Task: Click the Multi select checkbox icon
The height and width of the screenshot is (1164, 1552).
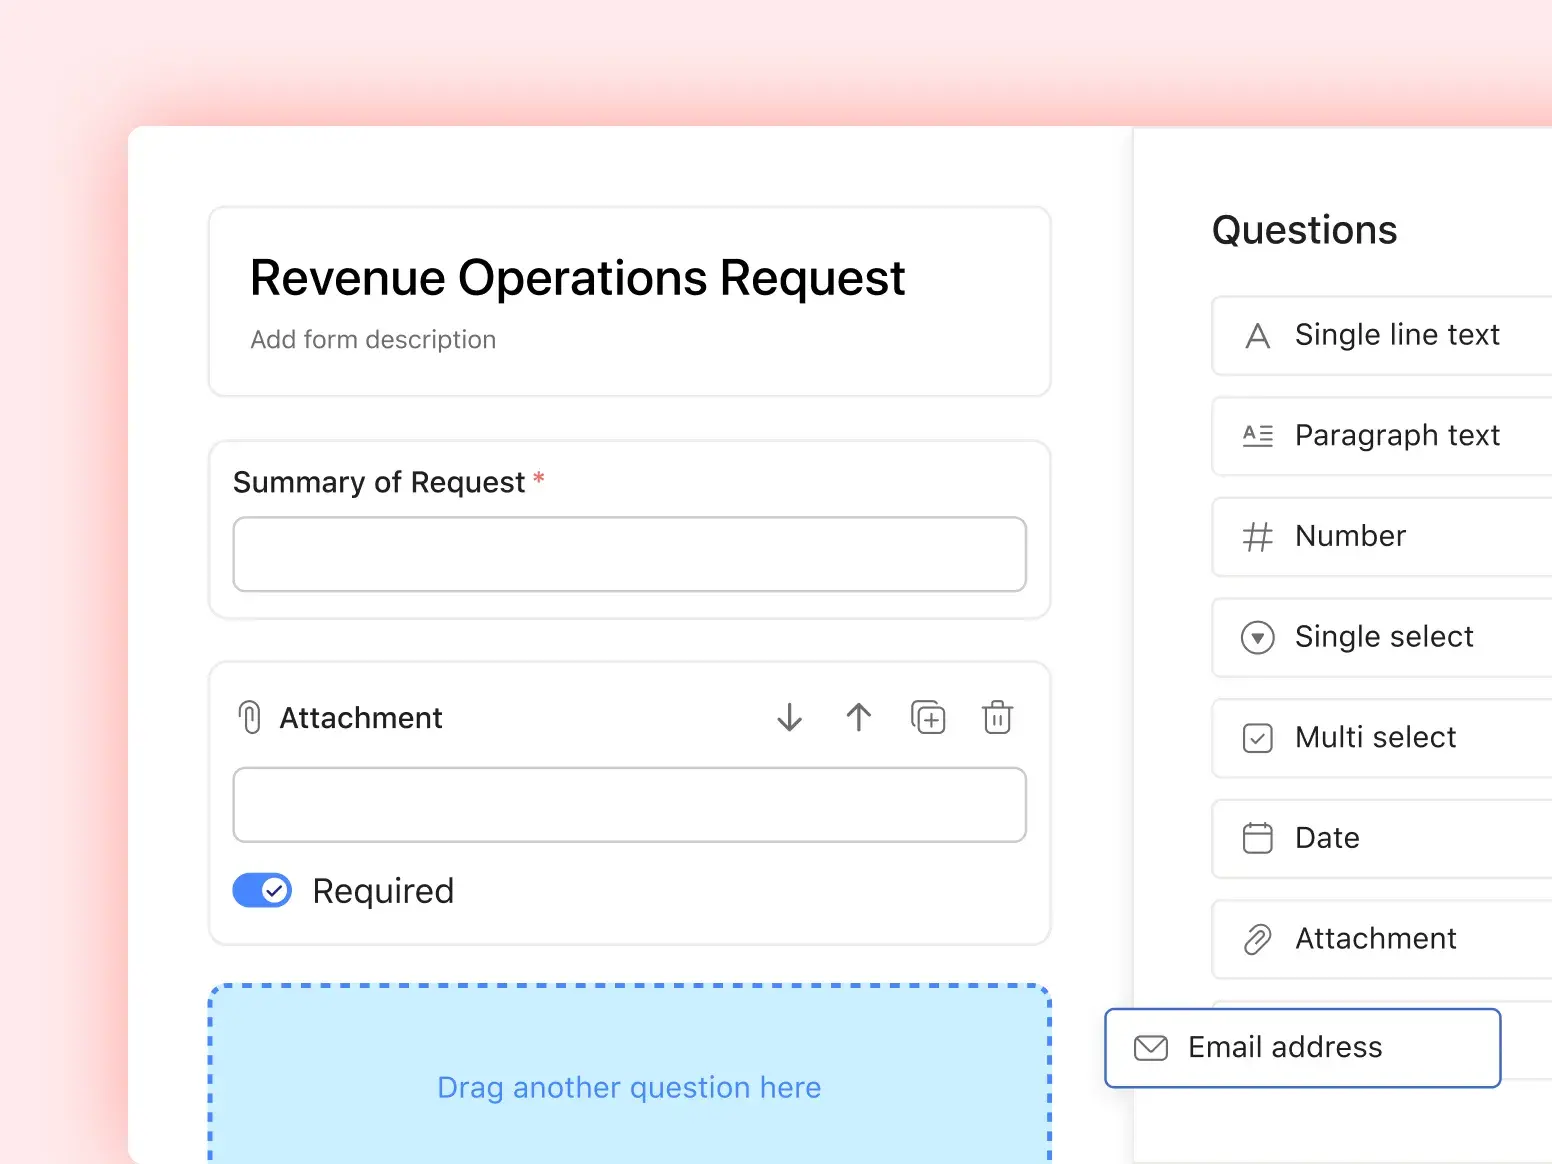Action: pos(1257,738)
